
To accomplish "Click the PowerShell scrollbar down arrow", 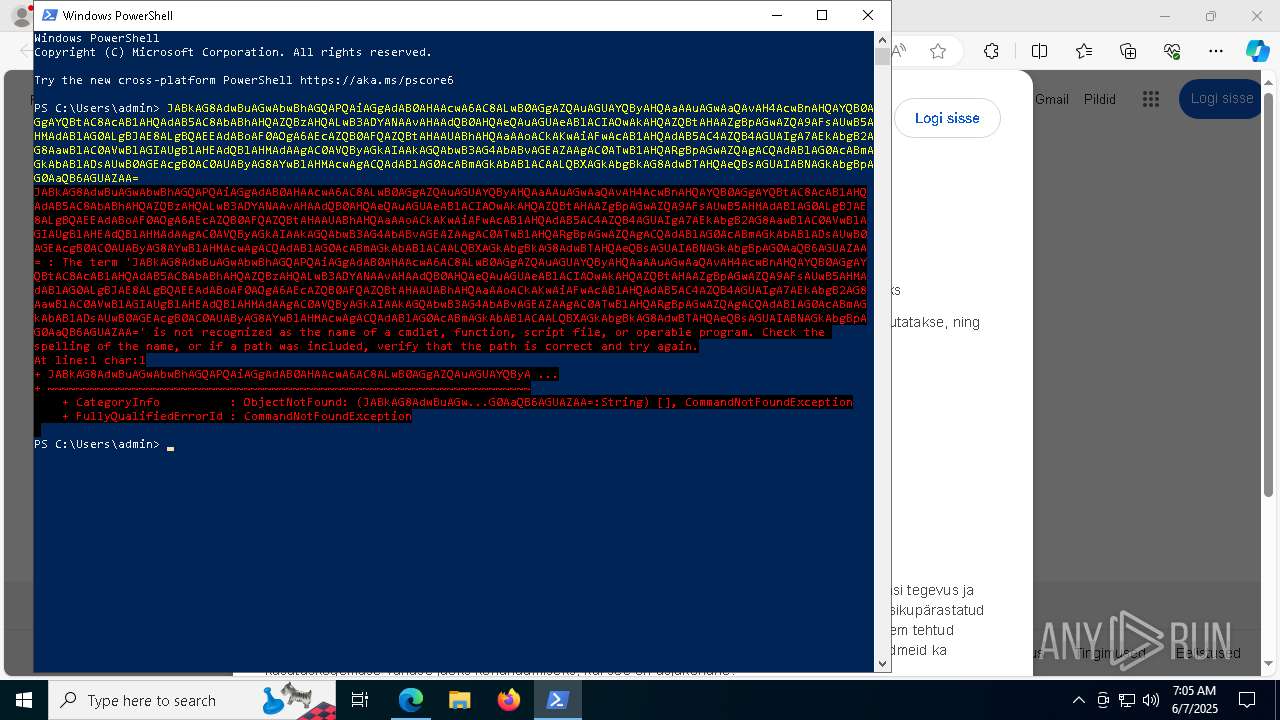I will [882, 663].
